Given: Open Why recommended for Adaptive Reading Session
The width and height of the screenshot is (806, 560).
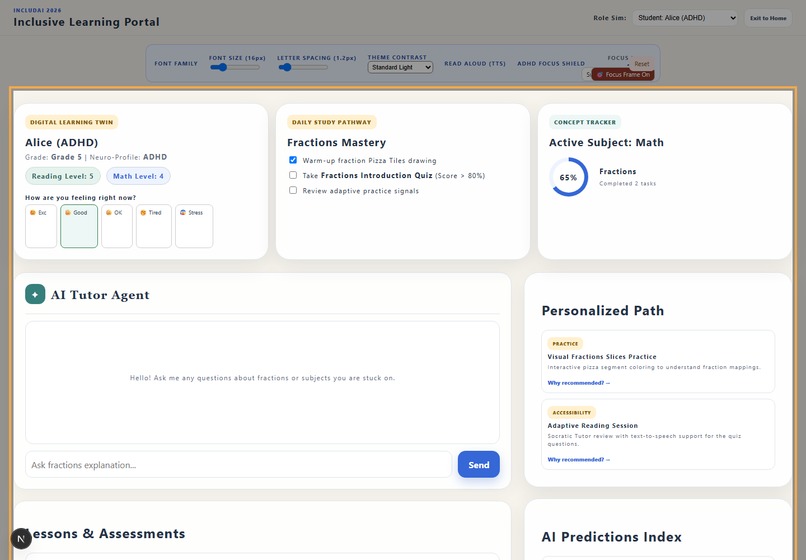Looking at the screenshot, I should pos(578,460).
